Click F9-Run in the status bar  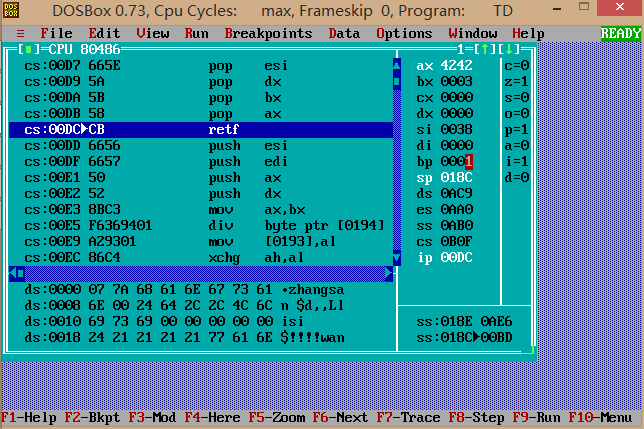[x=536, y=418]
